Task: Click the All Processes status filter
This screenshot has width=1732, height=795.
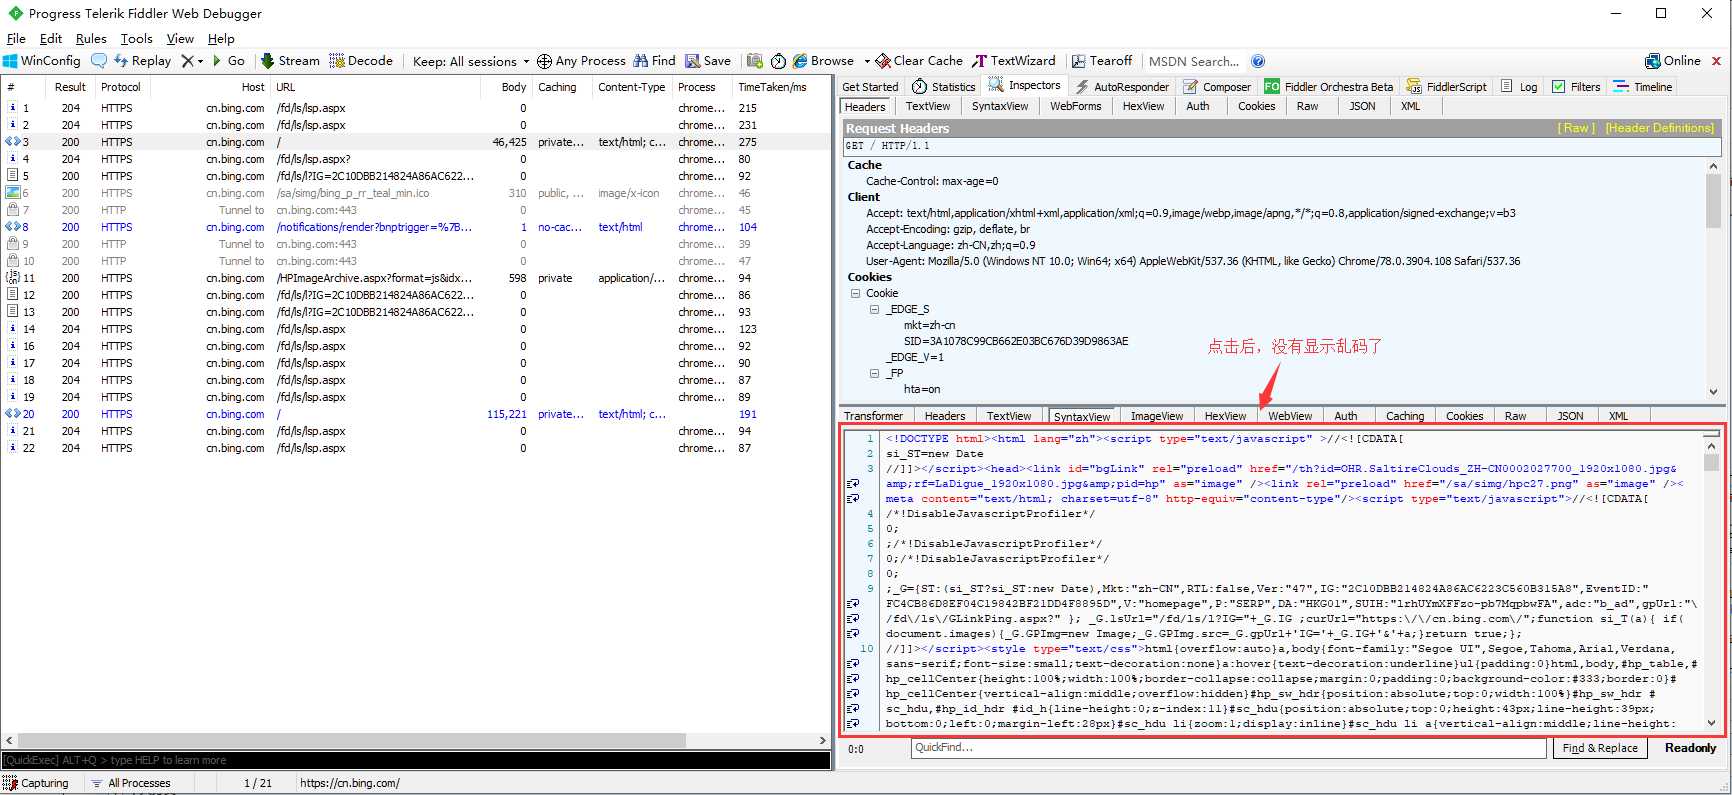Action: tap(130, 783)
